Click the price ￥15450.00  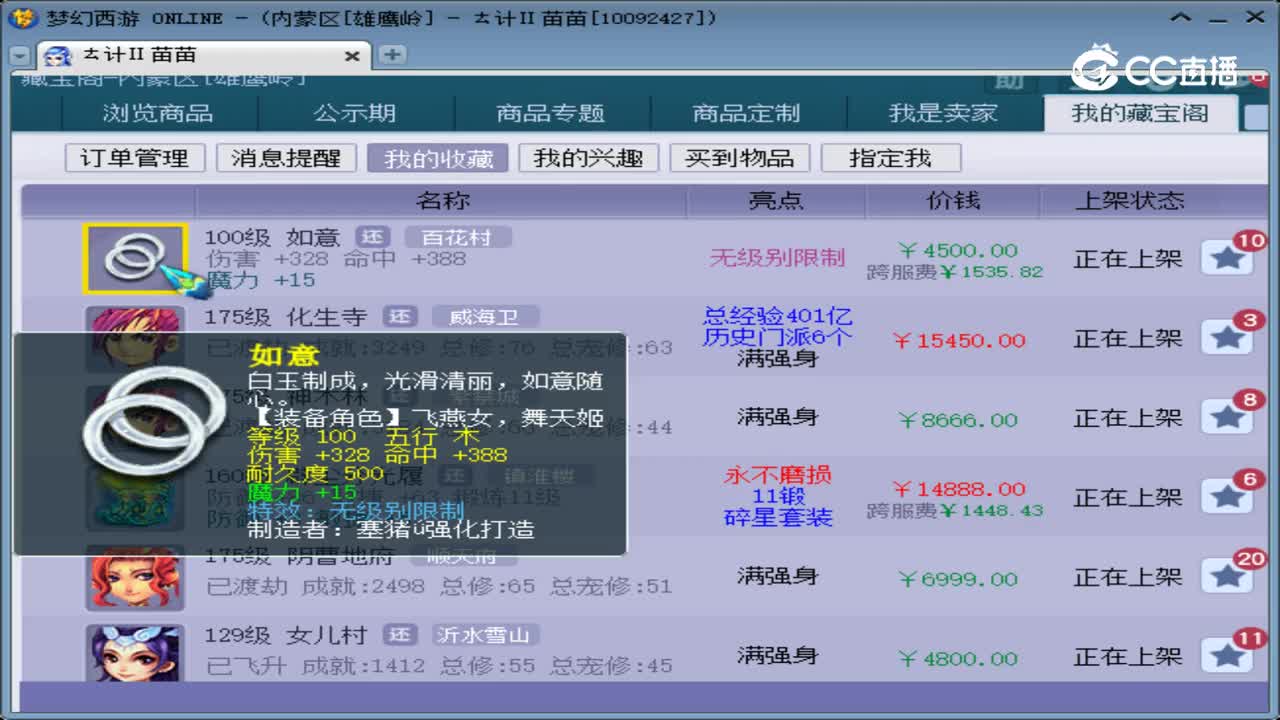959,340
